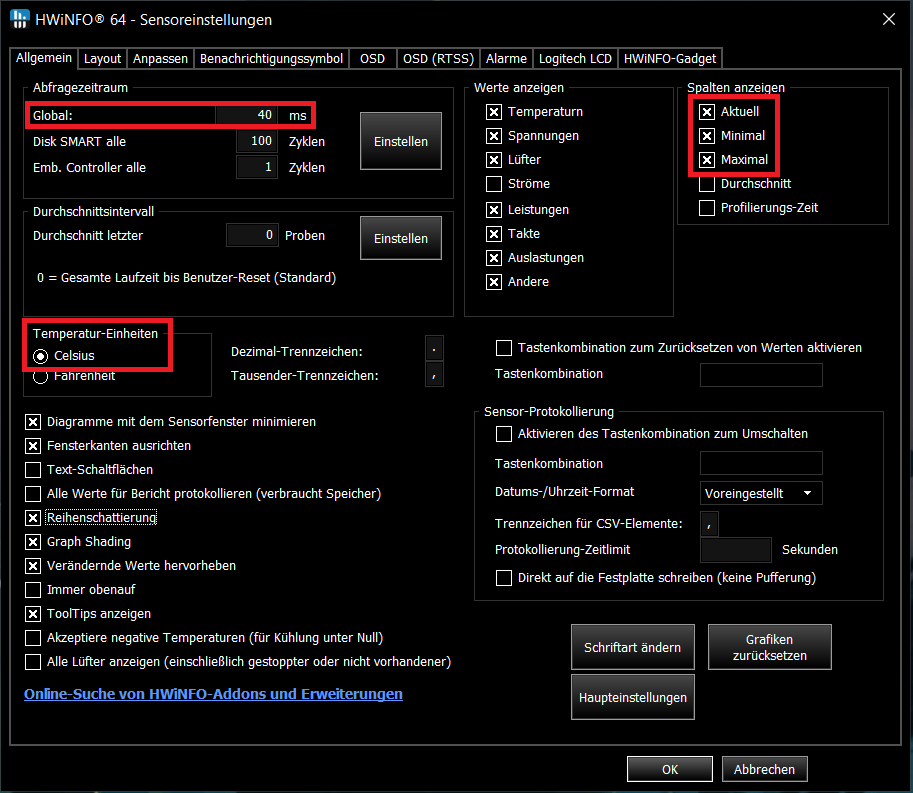
Task: Open the Anpassen tab
Action: [x=160, y=59]
